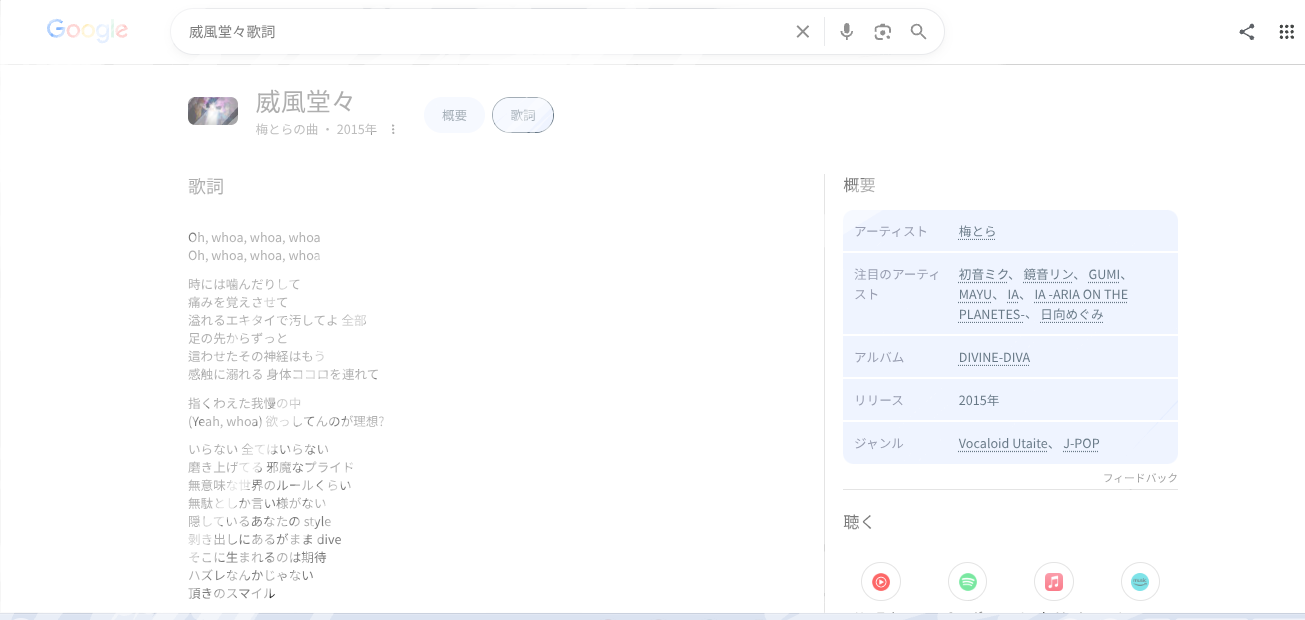The image size is (1305, 620).
Task: Click the 概要 panel heading
Action: pyautogui.click(x=860, y=185)
